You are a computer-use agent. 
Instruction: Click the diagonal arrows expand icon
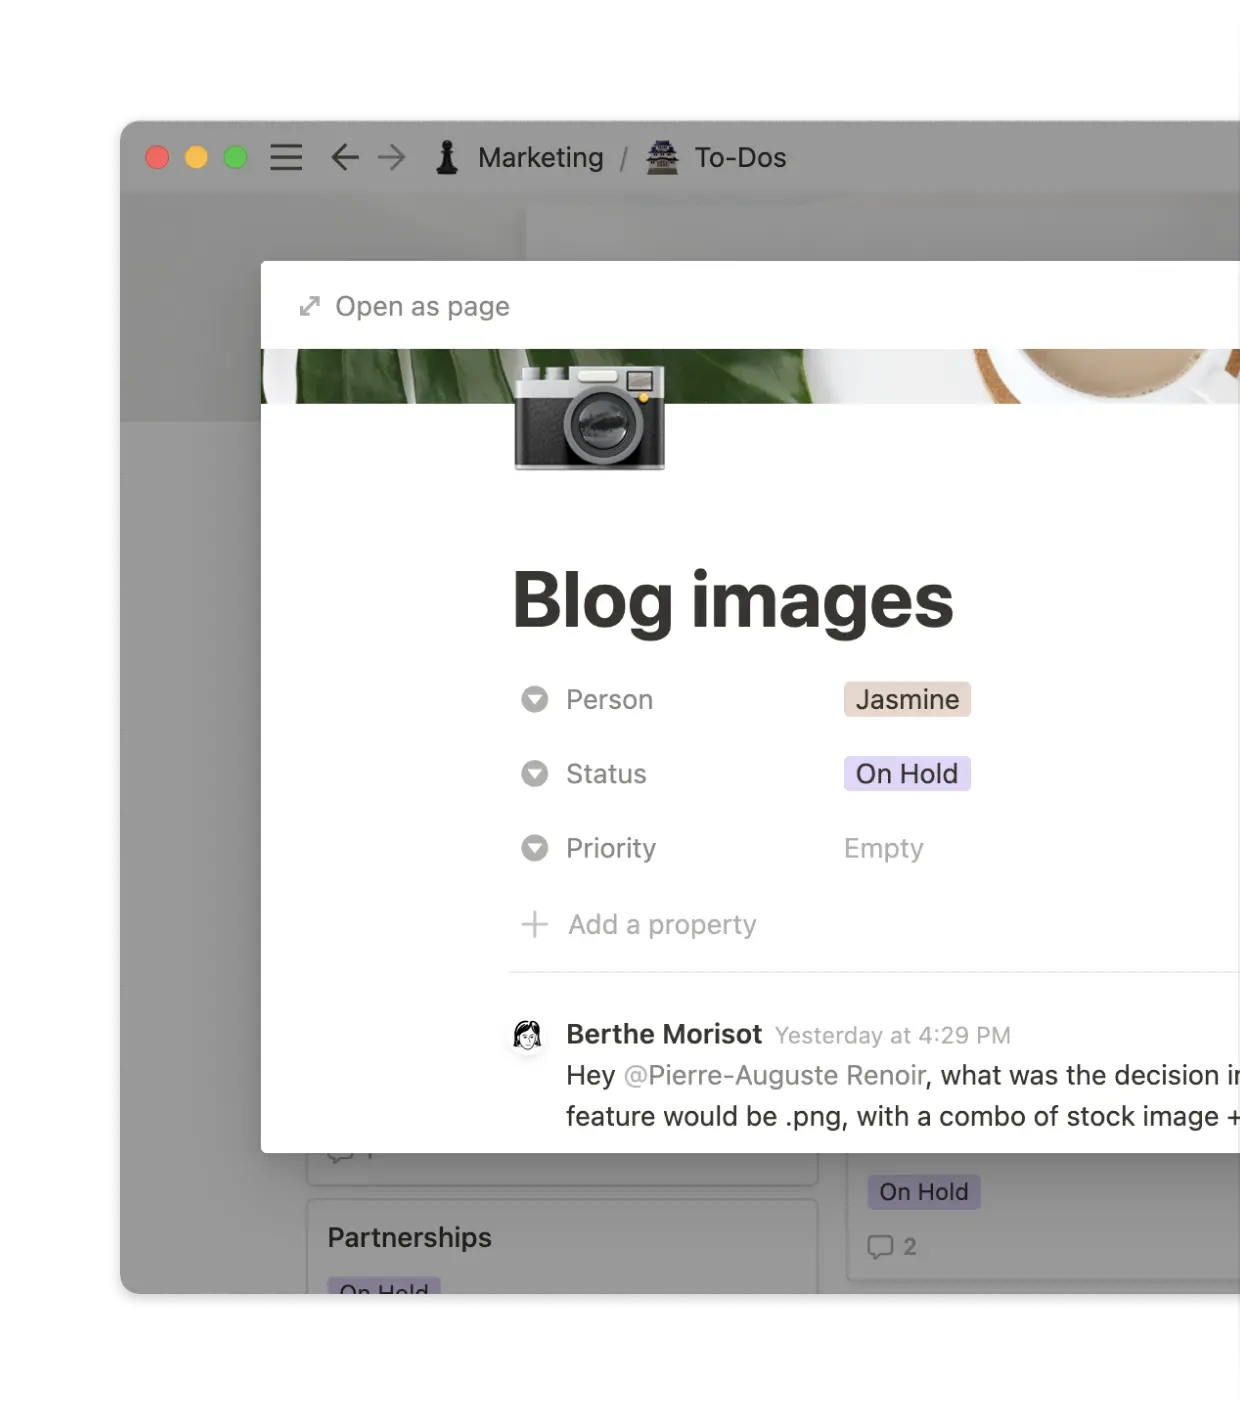coord(308,305)
